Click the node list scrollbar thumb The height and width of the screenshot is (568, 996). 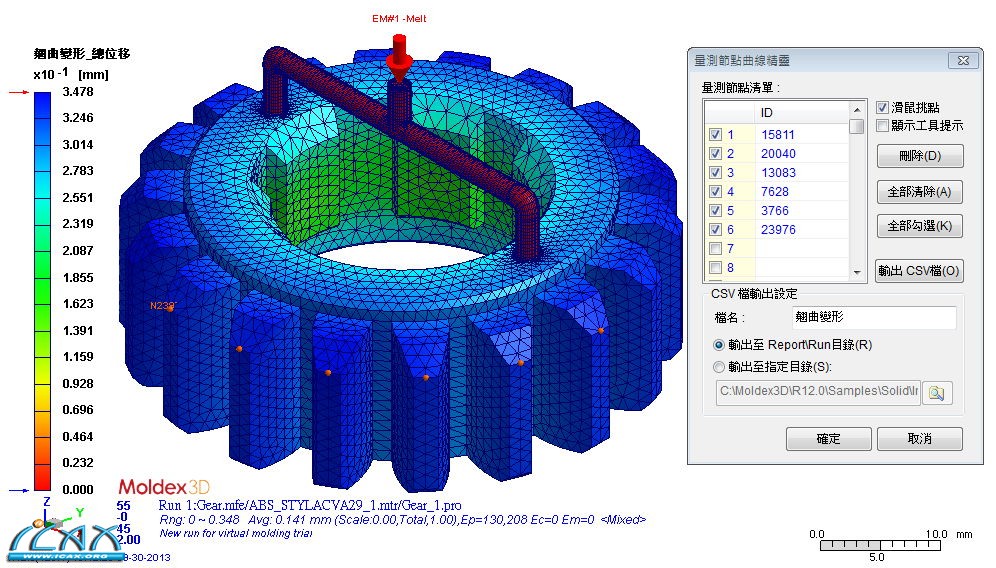pos(857,126)
